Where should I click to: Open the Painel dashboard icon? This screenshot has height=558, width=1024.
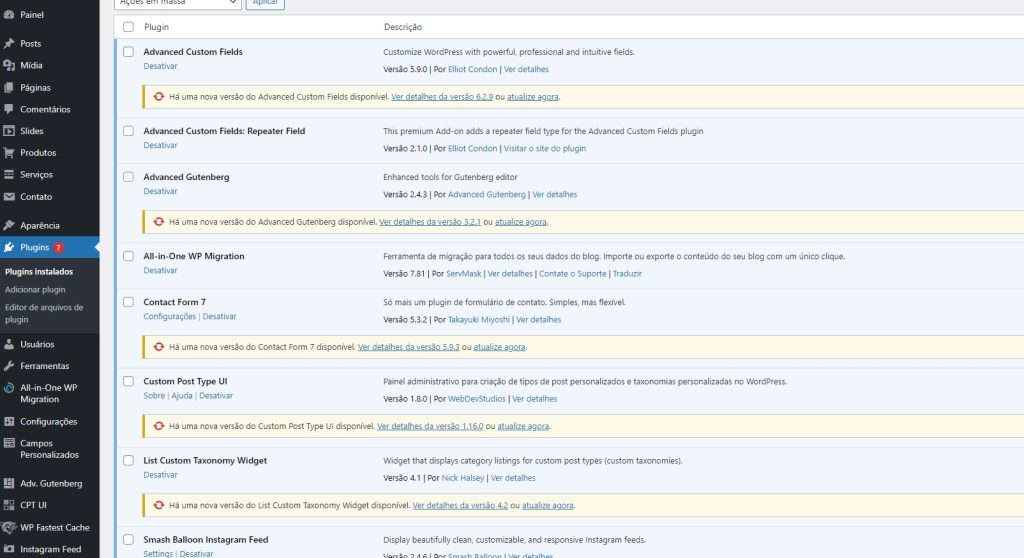pyautogui.click(x=8, y=14)
